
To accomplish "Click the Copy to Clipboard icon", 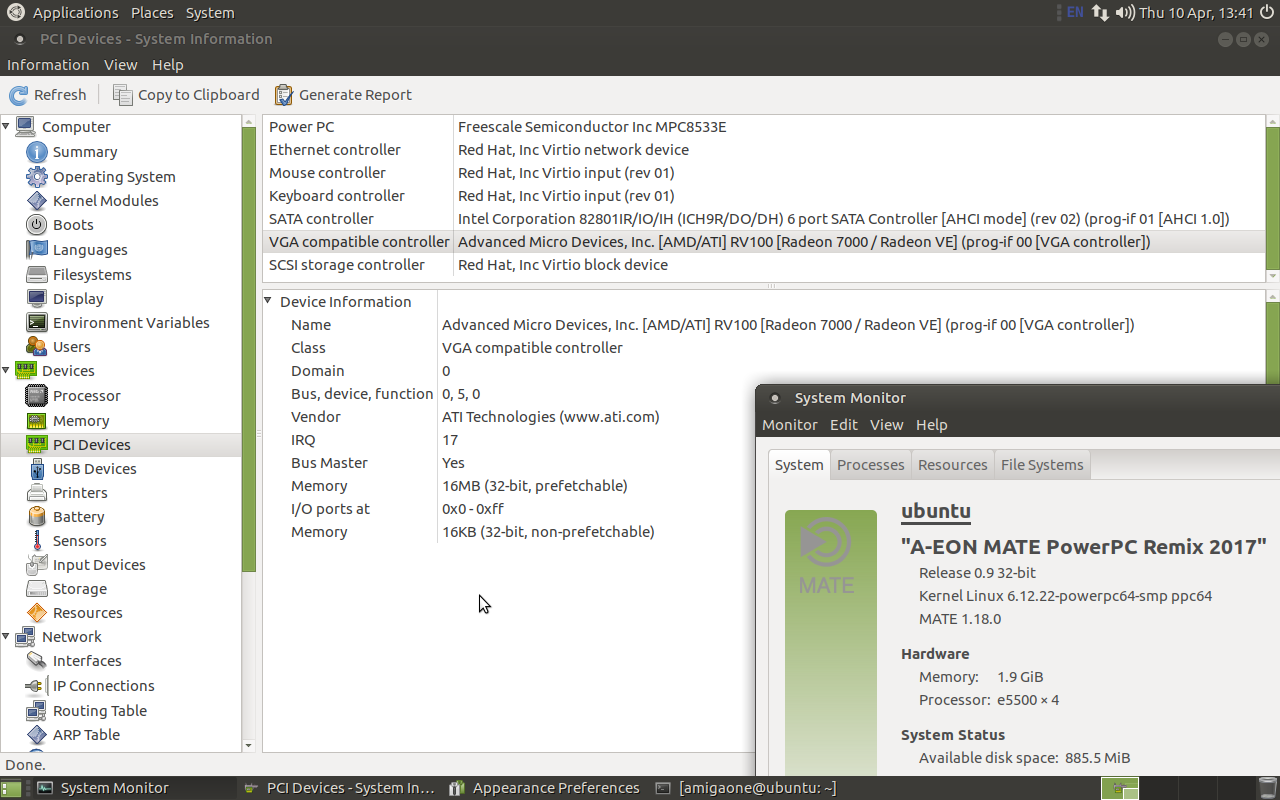I will pos(123,95).
